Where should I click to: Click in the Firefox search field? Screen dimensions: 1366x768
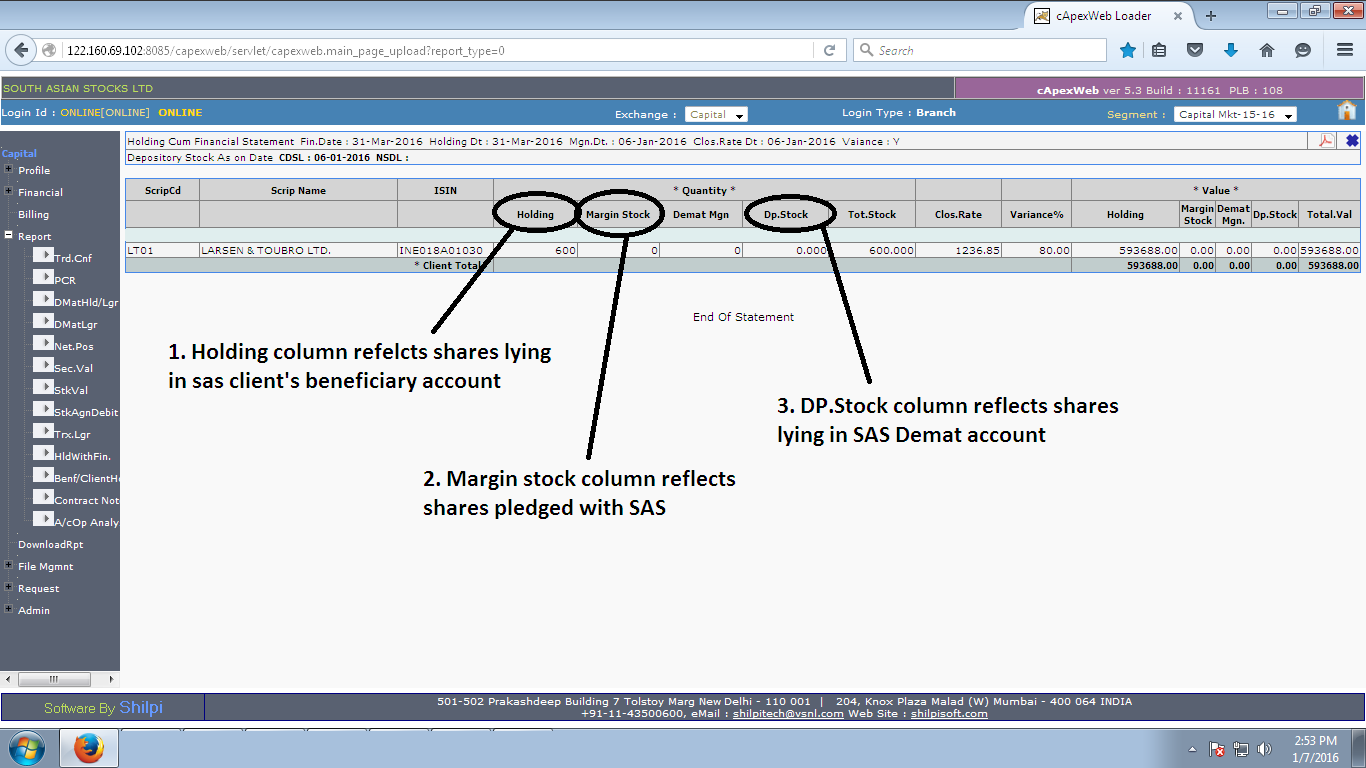pyautogui.click(x=980, y=50)
